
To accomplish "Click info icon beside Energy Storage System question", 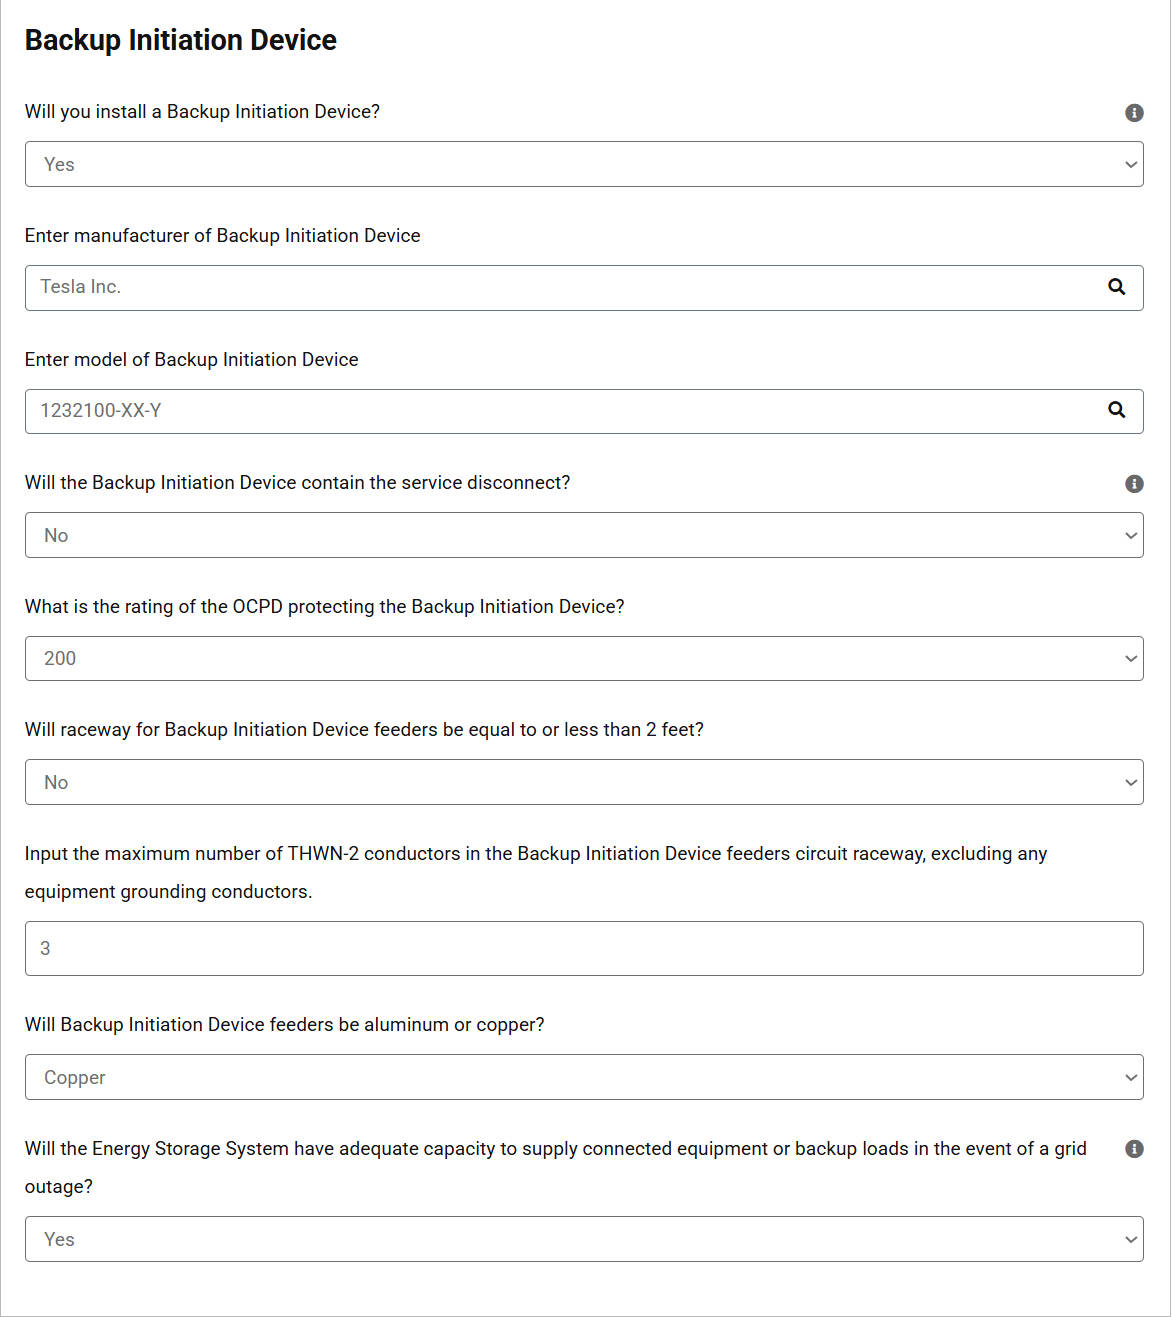I will pyautogui.click(x=1134, y=1149).
